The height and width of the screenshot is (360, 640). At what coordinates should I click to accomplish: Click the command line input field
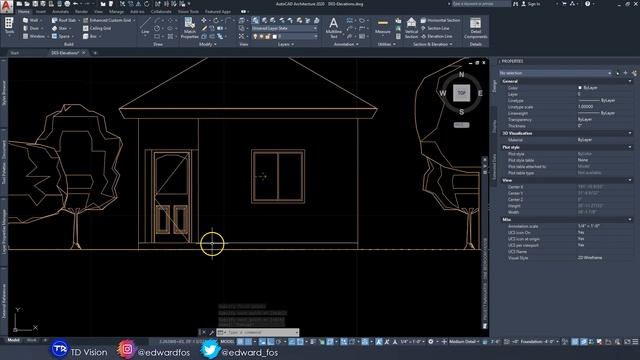[261, 332]
